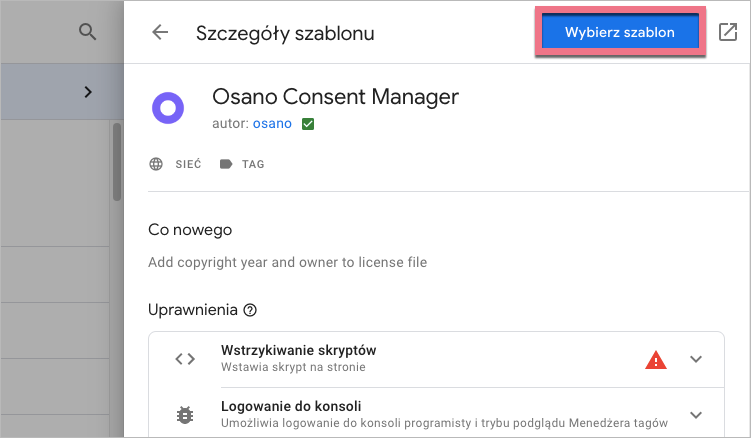The image size is (751, 438).
Task: Click the right chevron in left panel
Action: tap(88, 92)
